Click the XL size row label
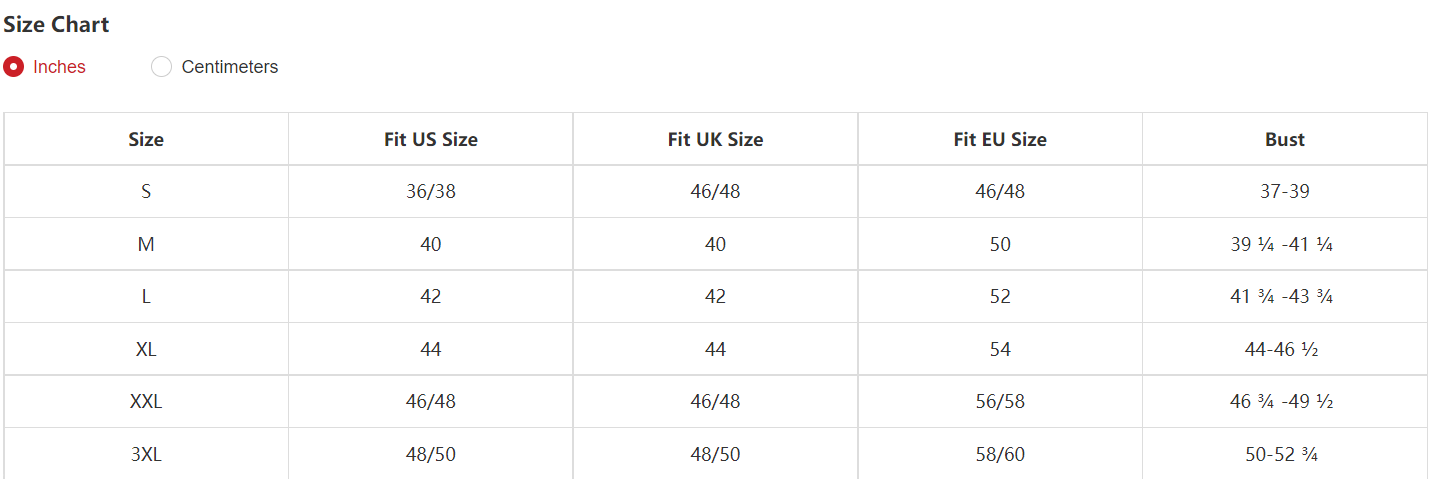Image resolution: width=1431 pixels, height=479 pixels. click(x=146, y=350)
